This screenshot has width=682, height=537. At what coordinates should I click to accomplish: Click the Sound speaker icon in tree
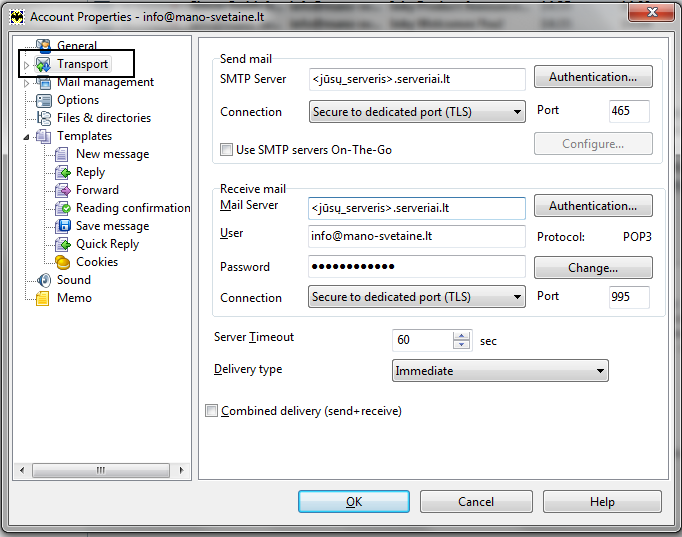pyautogui.click(x=43, y=280)
